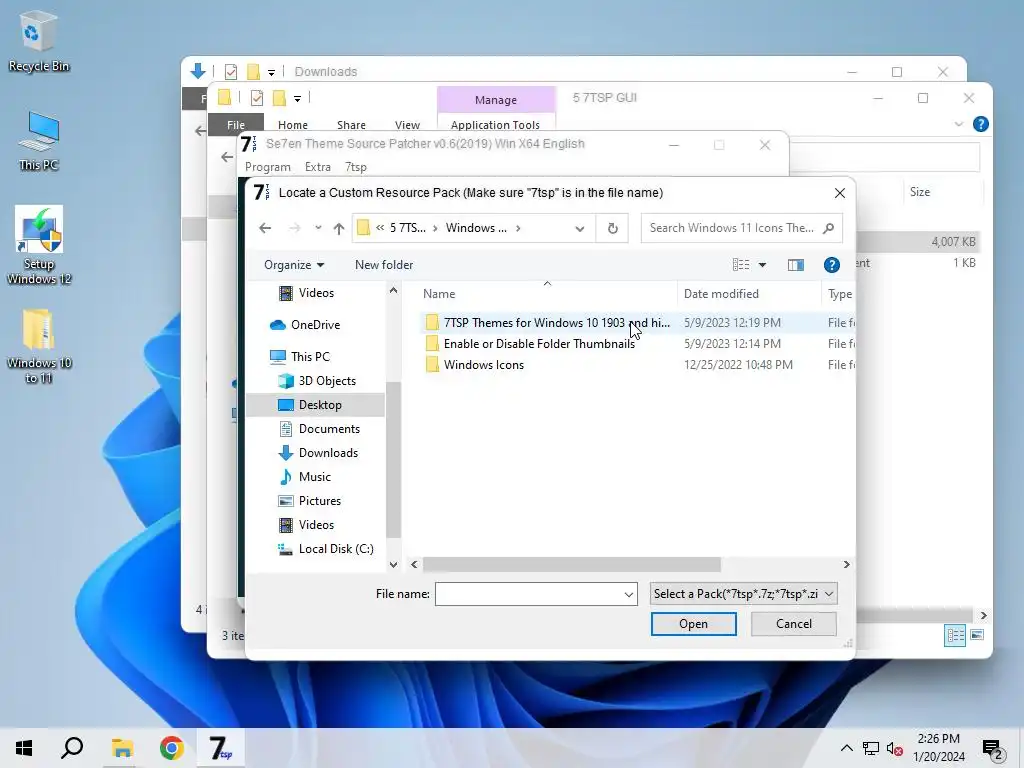The height and width of the screenshot is (768, 1024).
Task: Expand the ribbon chevron in 7TSP GUI Explorer
Action: coord(959,124)
